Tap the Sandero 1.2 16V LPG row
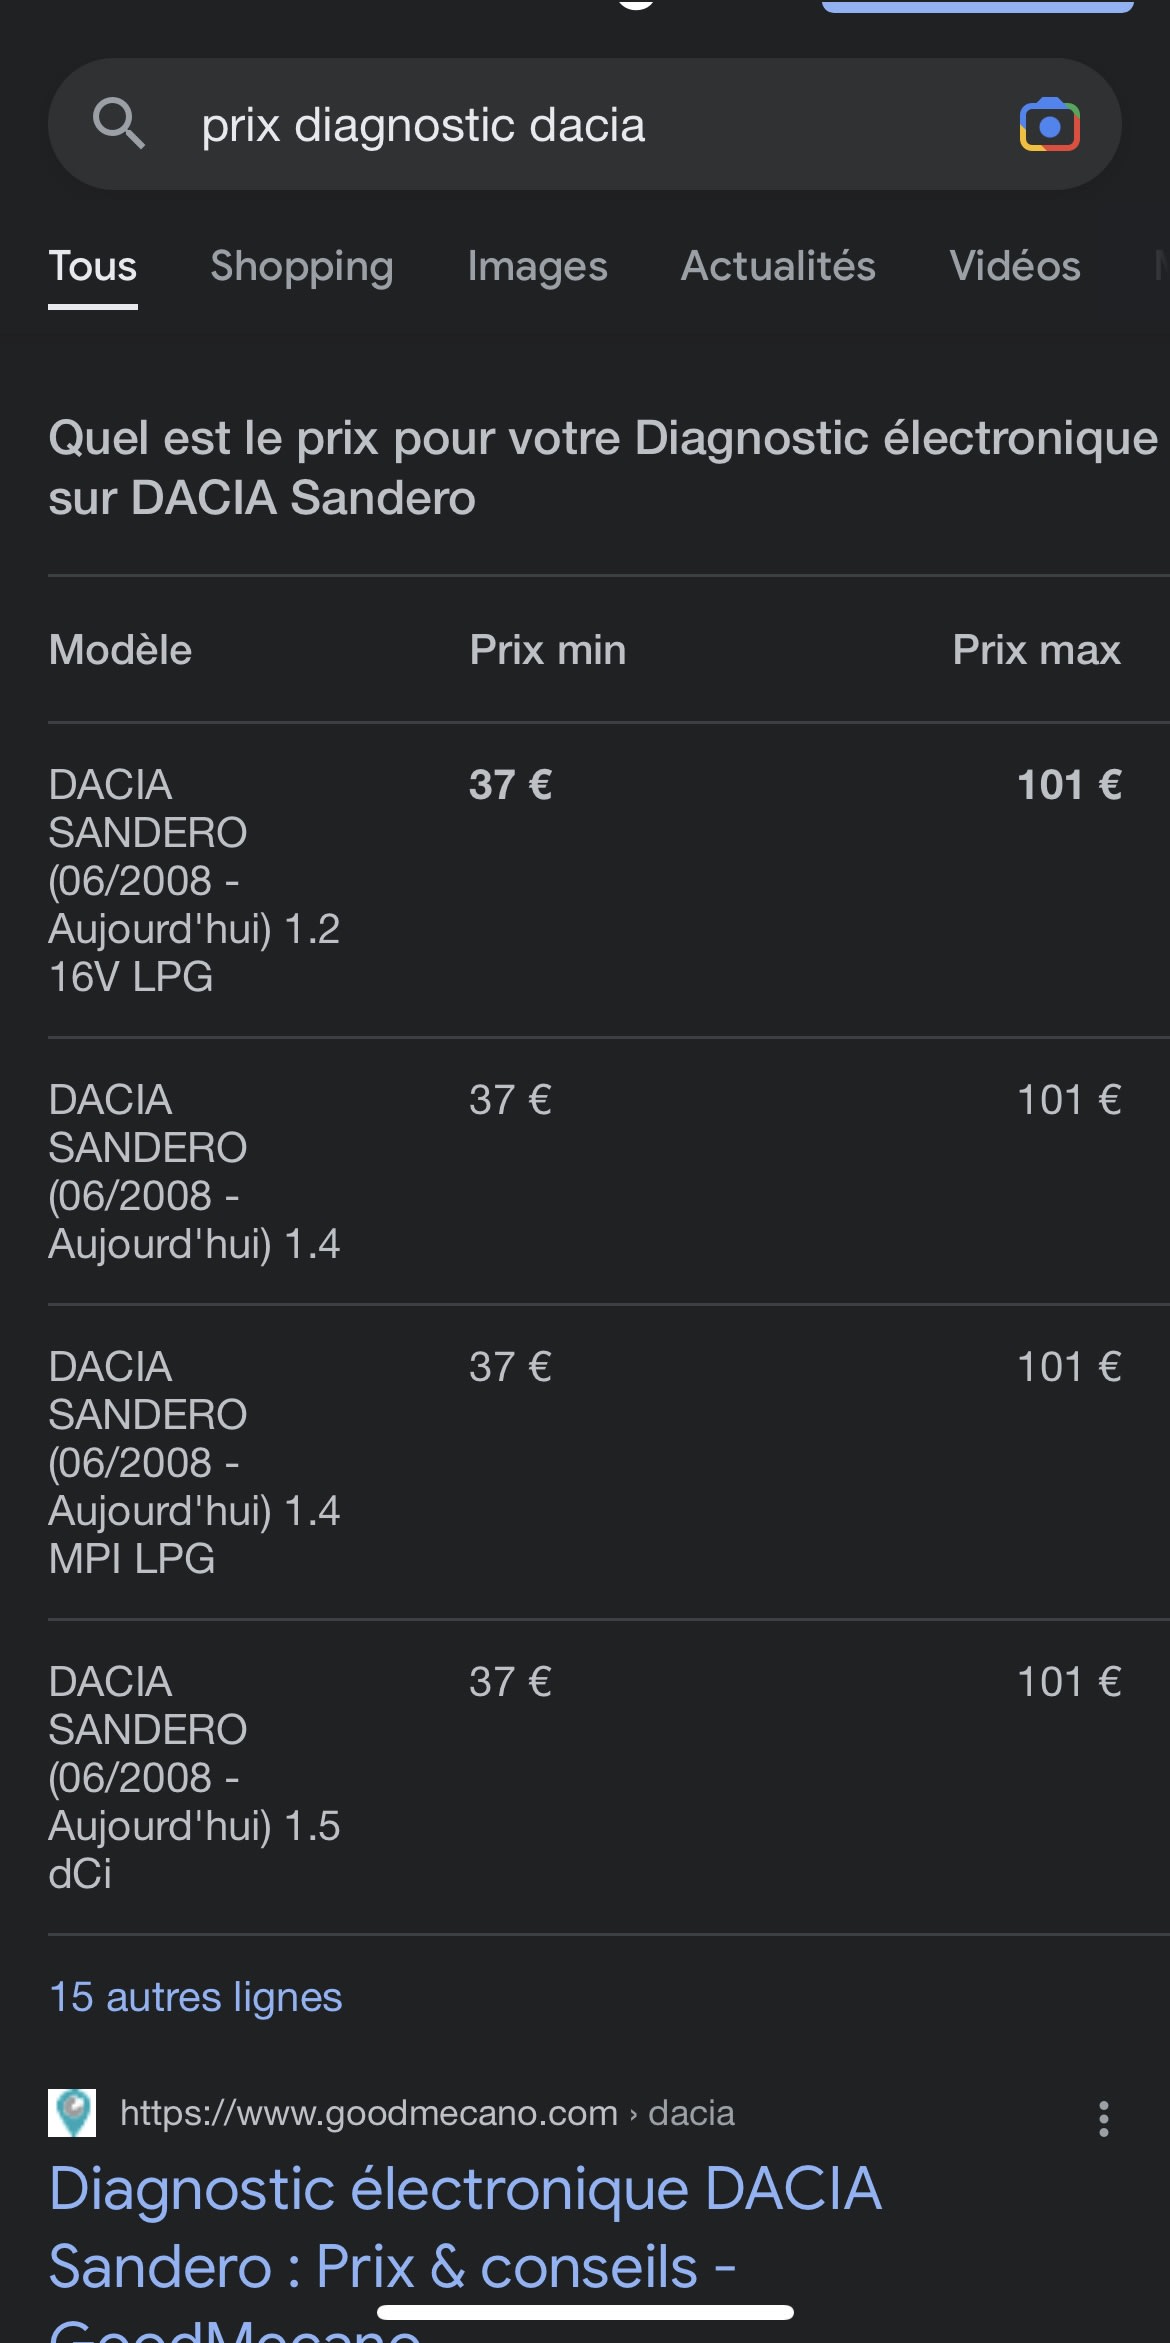Viewport: 1170px width, 2343px height. pyautogui.click(x=194, y=880)
